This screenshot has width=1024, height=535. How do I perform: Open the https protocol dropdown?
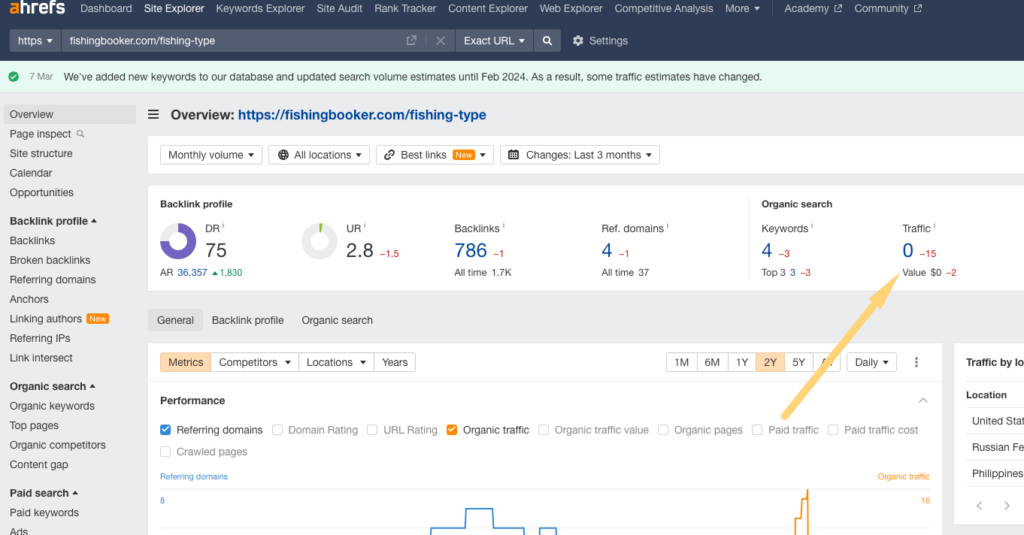35,41
